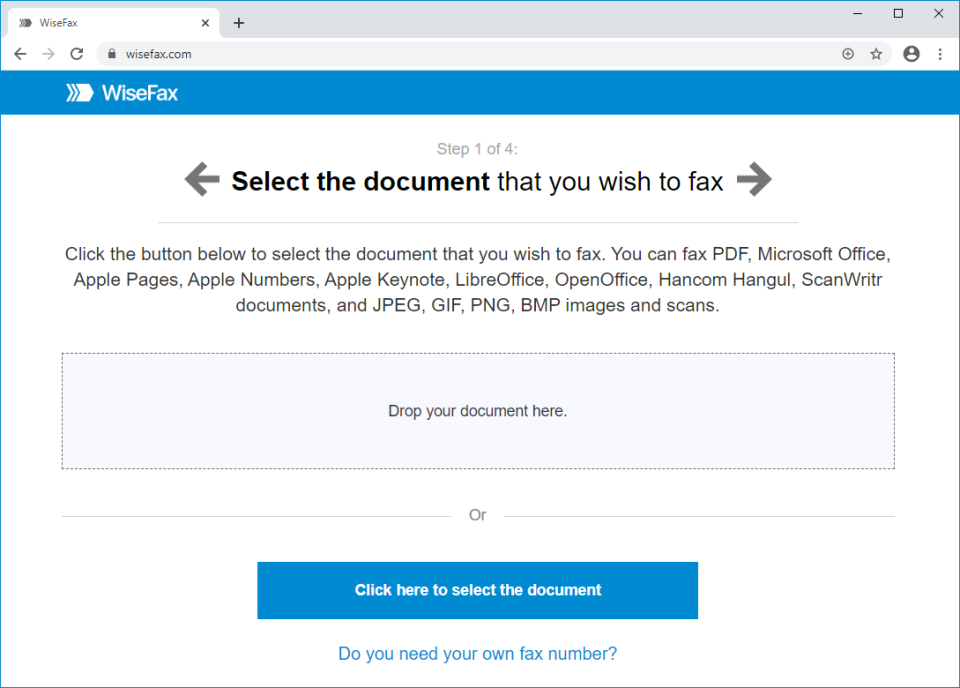Open a new tab with the plus button
This screenshot has width=960, height=688.
[238, 22]
